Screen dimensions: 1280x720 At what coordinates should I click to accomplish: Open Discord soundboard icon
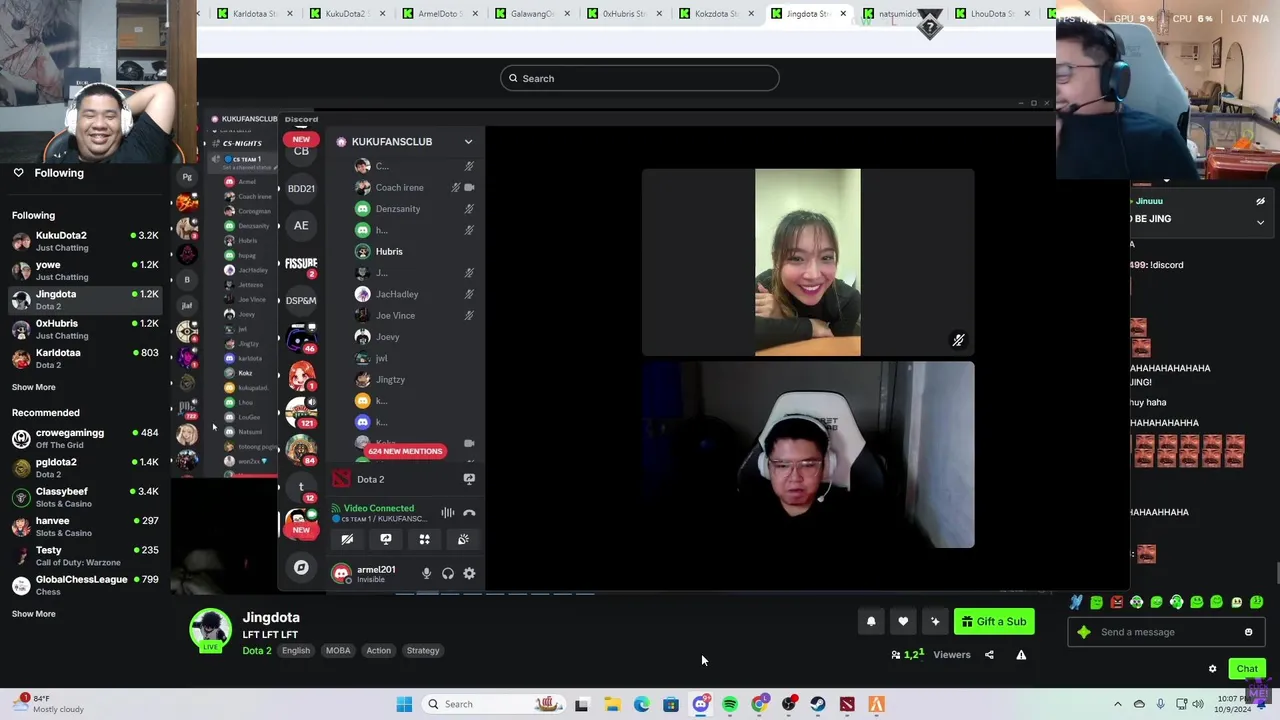coord(463,539)
